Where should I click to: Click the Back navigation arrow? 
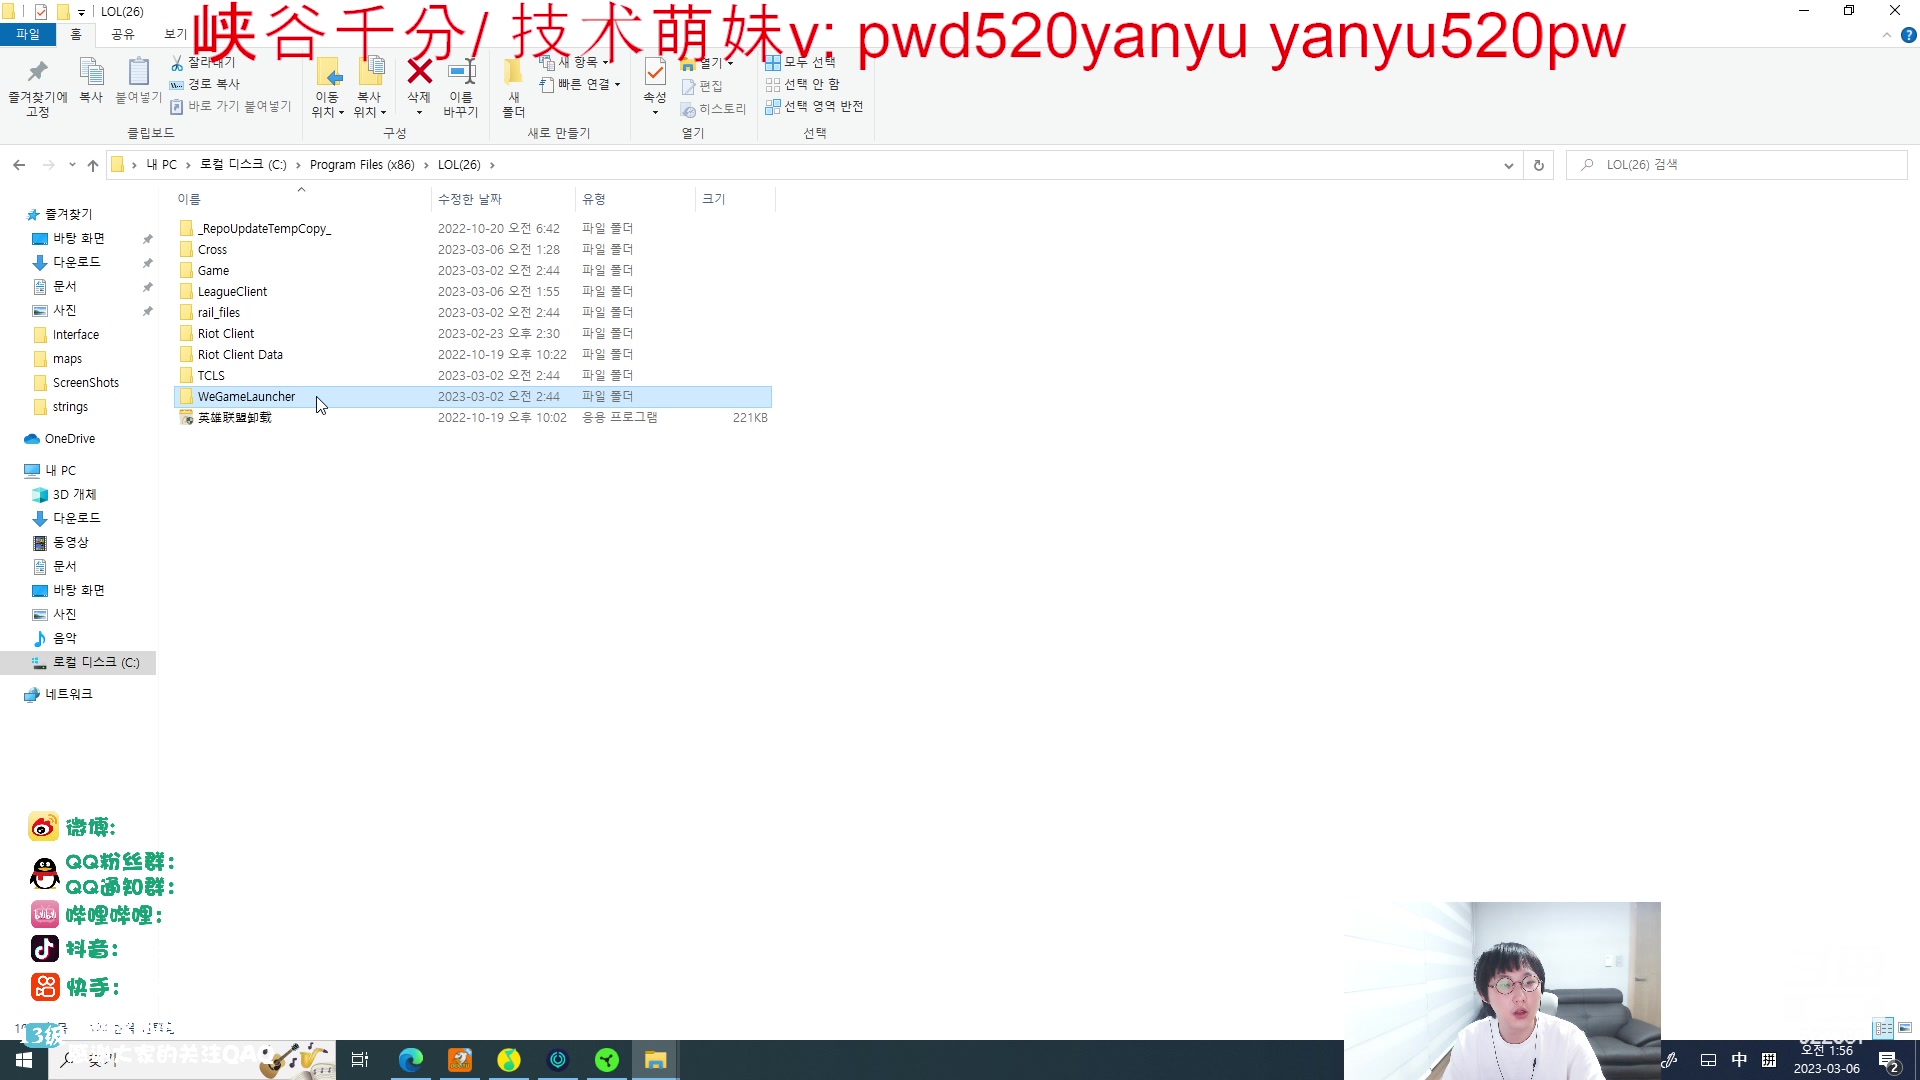click(19, 165)
